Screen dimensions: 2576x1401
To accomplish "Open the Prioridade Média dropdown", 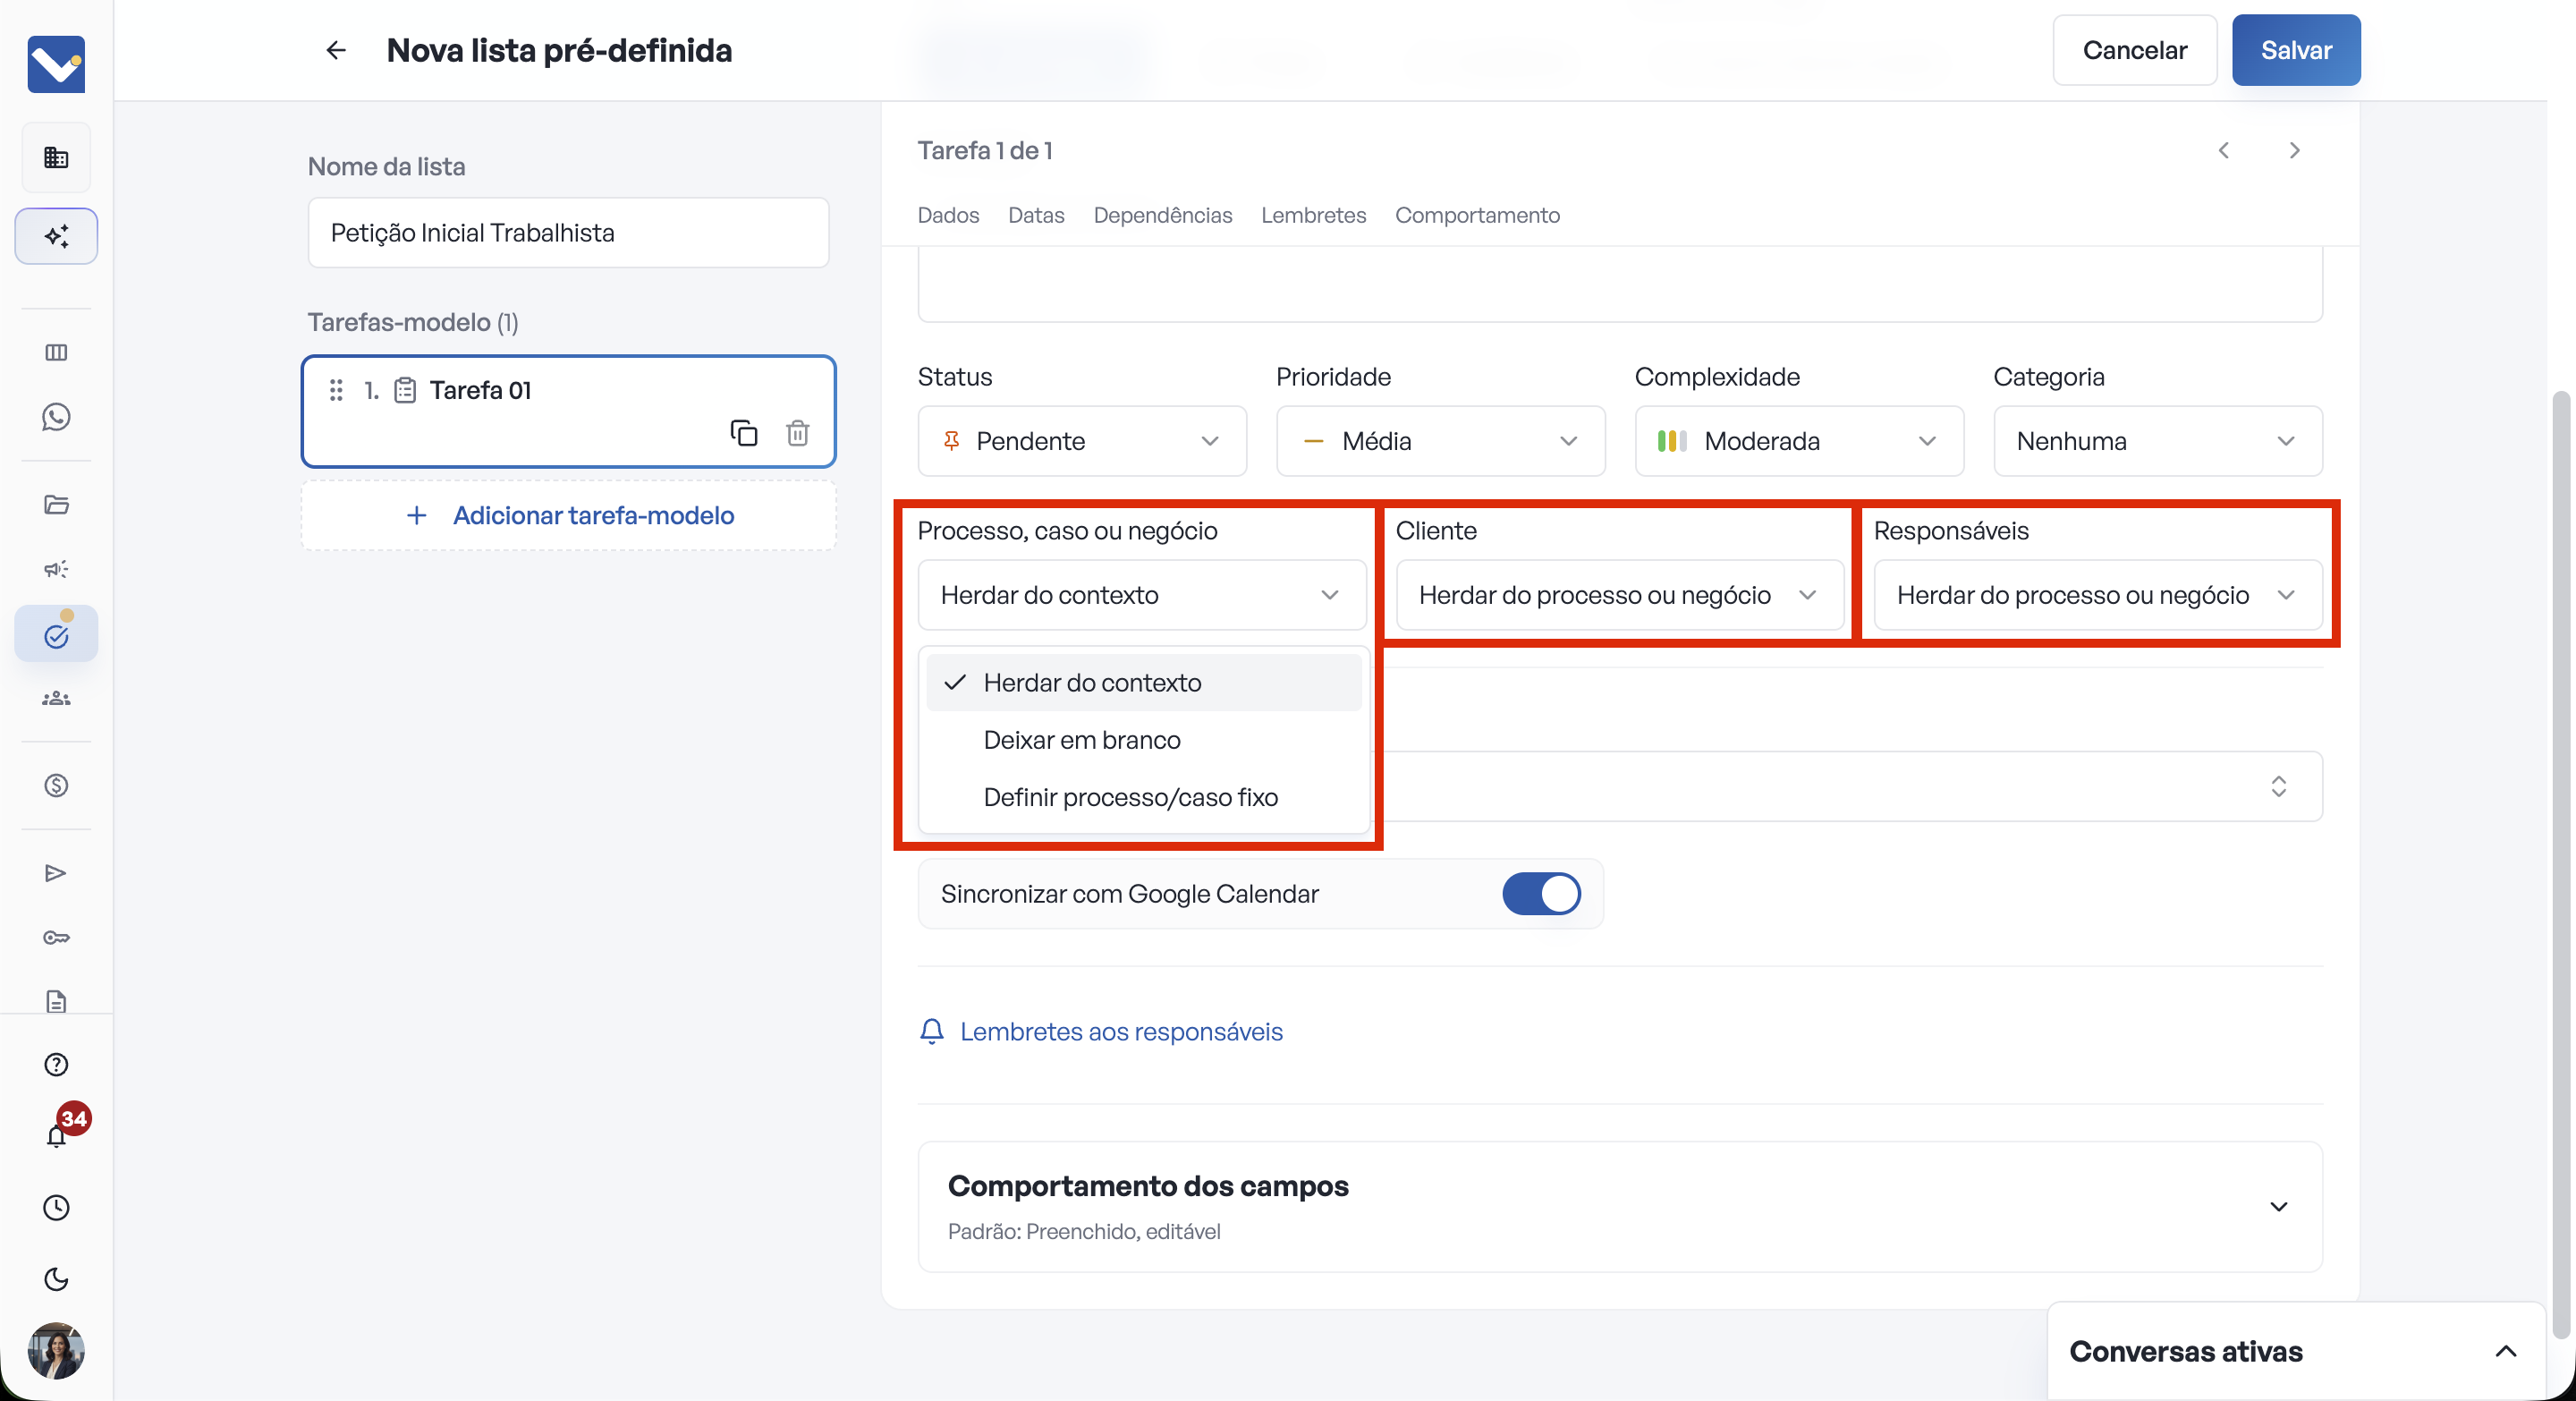I will click(1440, 441).
